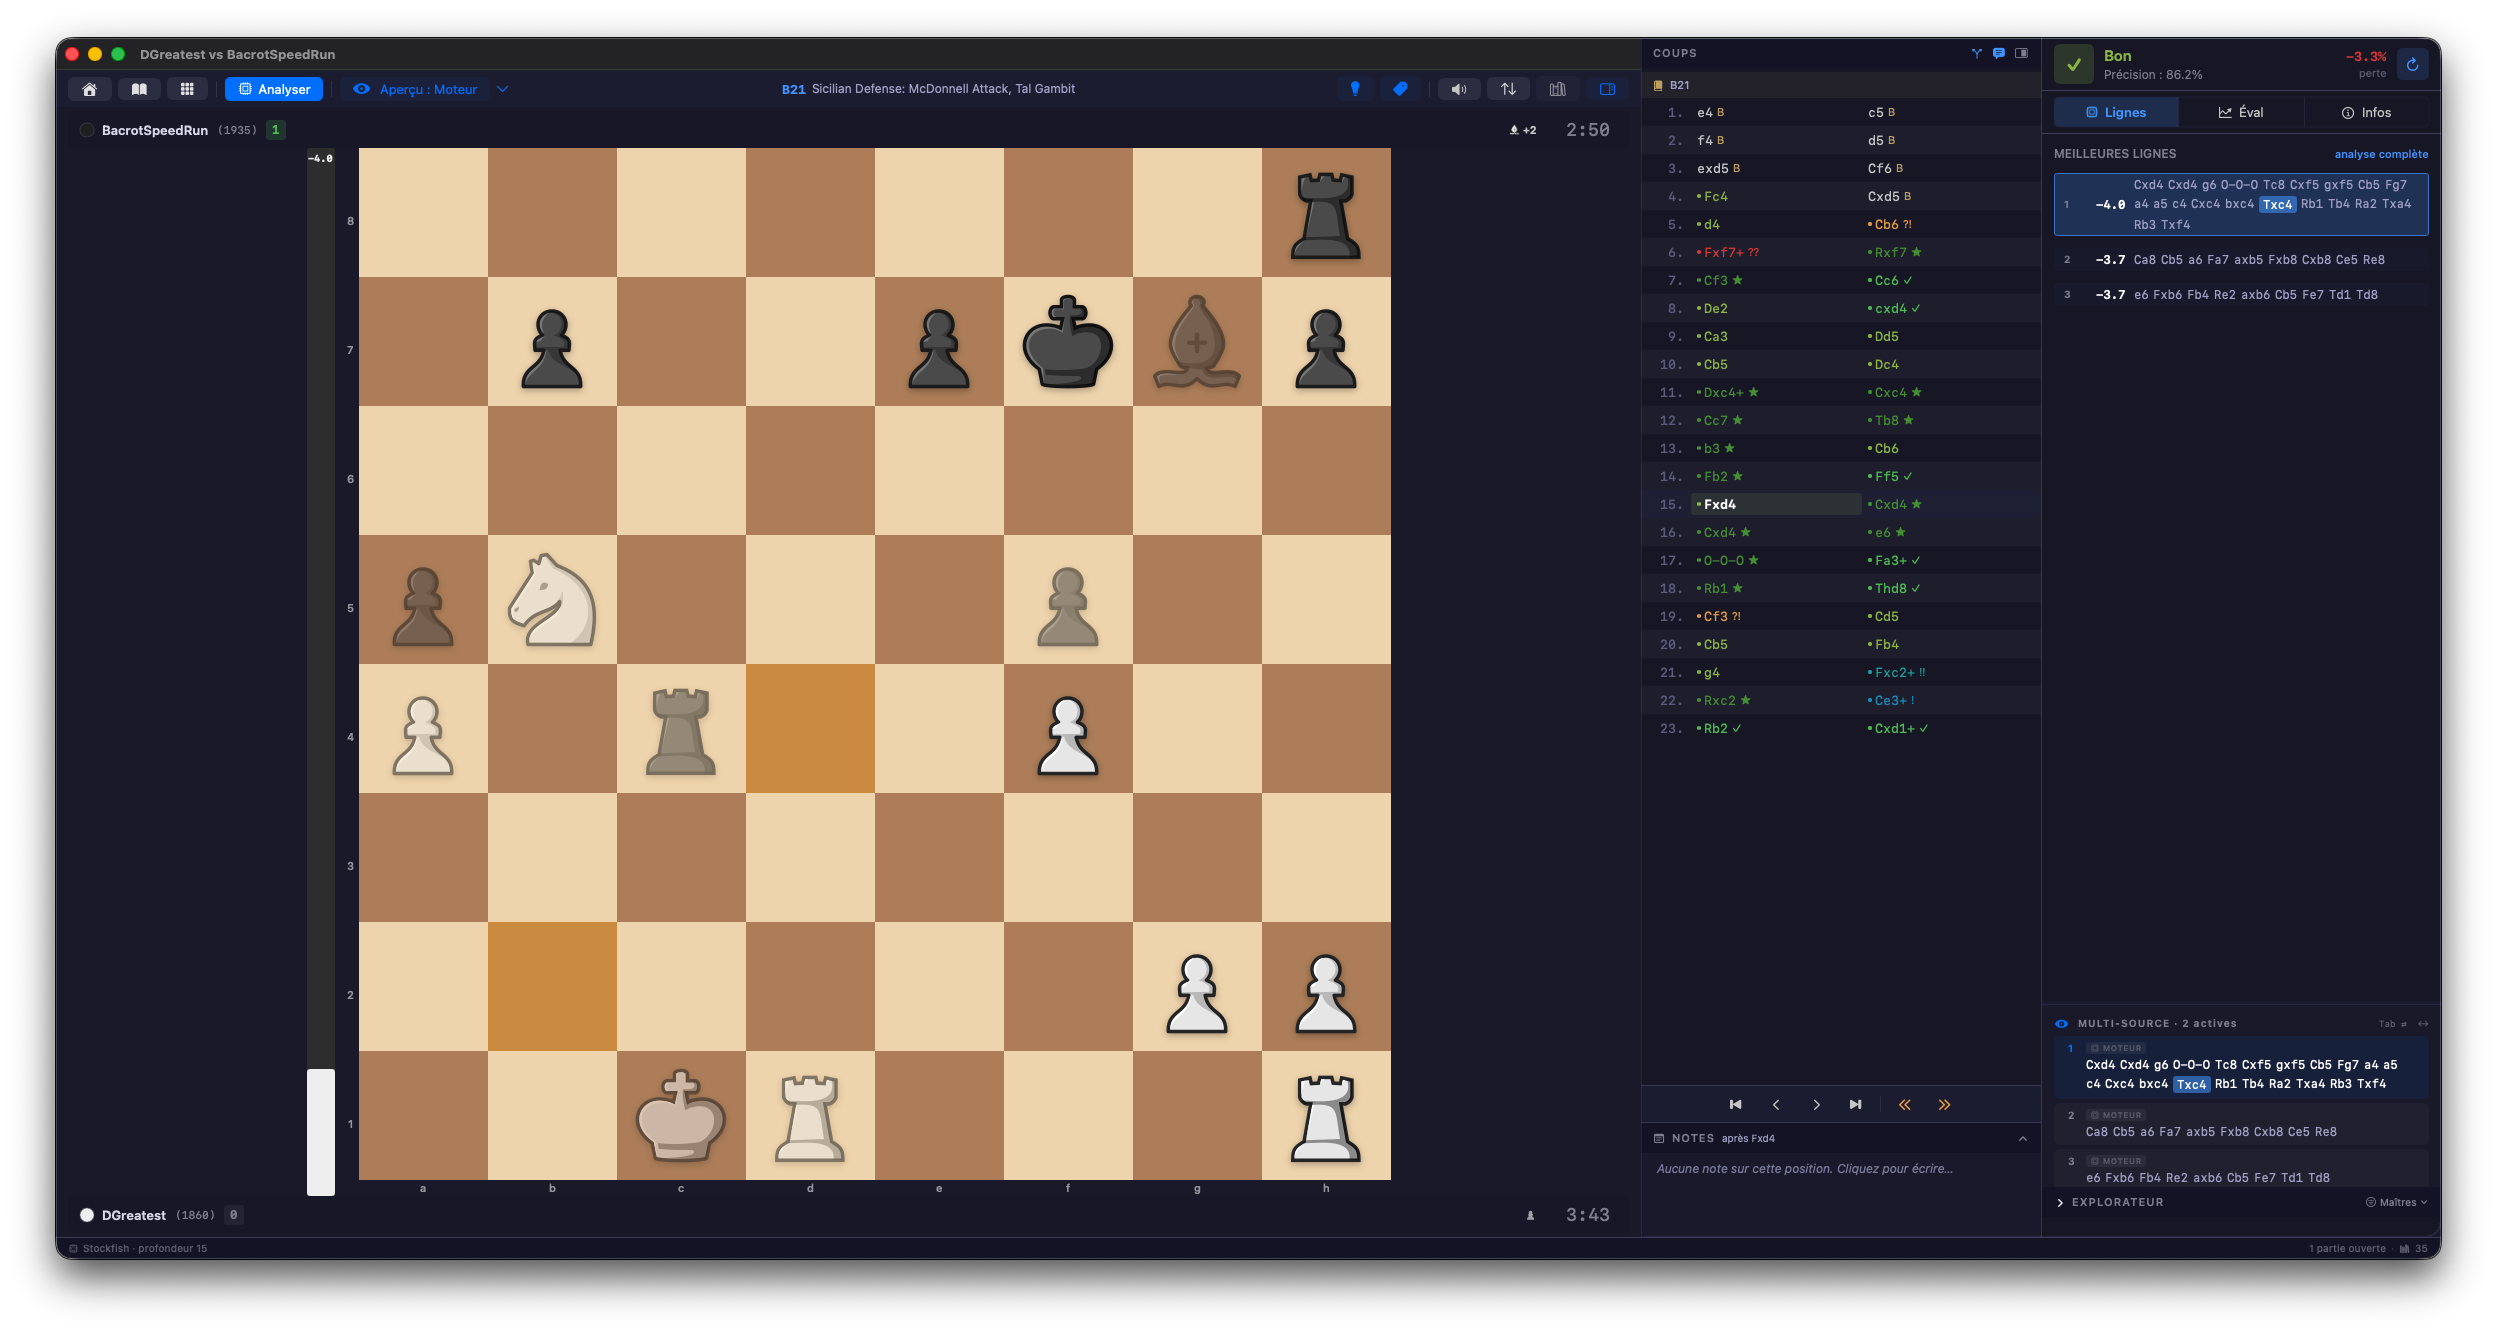Click the variations branch icon in Coups
Screen dimensions: 2497x1333
[x=1977, y=54]
